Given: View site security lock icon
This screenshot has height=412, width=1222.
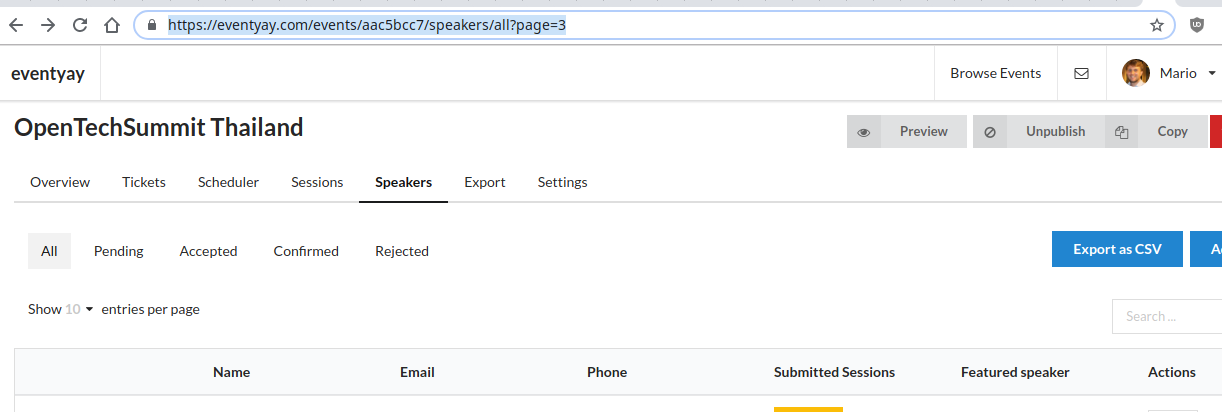Looking at the screenshot, I should point(151,25).
